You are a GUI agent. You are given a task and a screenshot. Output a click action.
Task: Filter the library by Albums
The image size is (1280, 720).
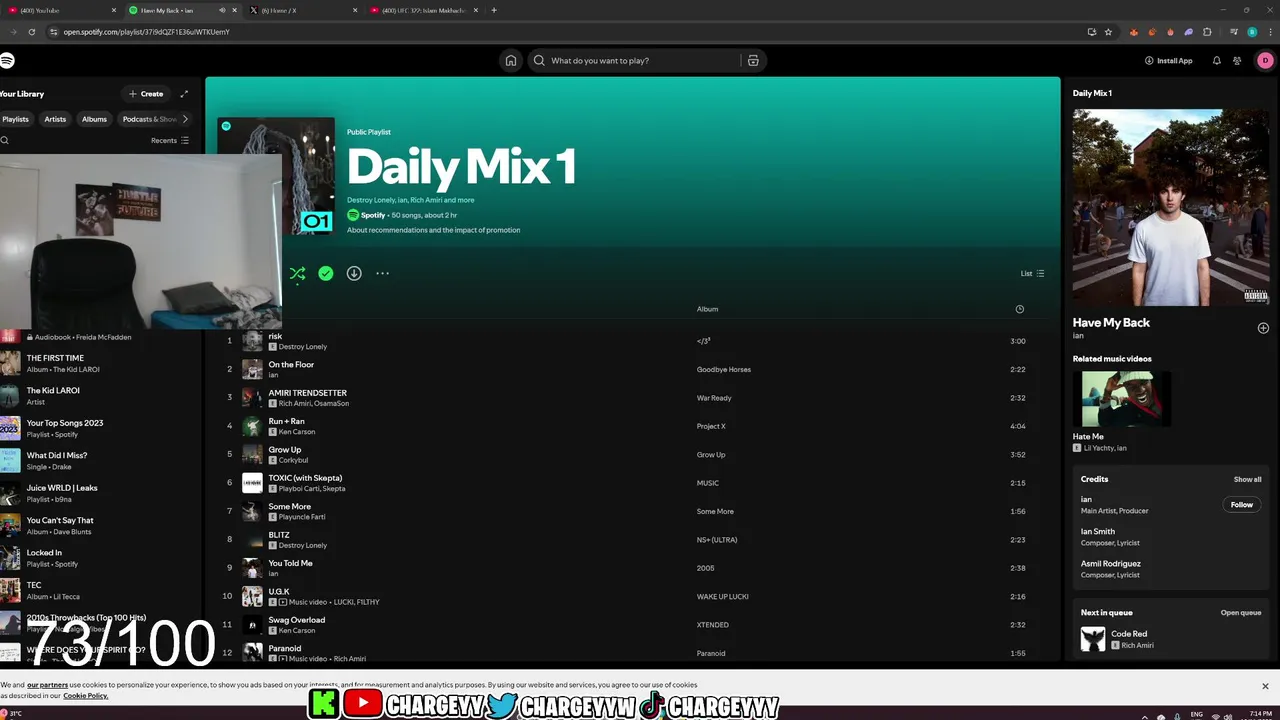94,119
